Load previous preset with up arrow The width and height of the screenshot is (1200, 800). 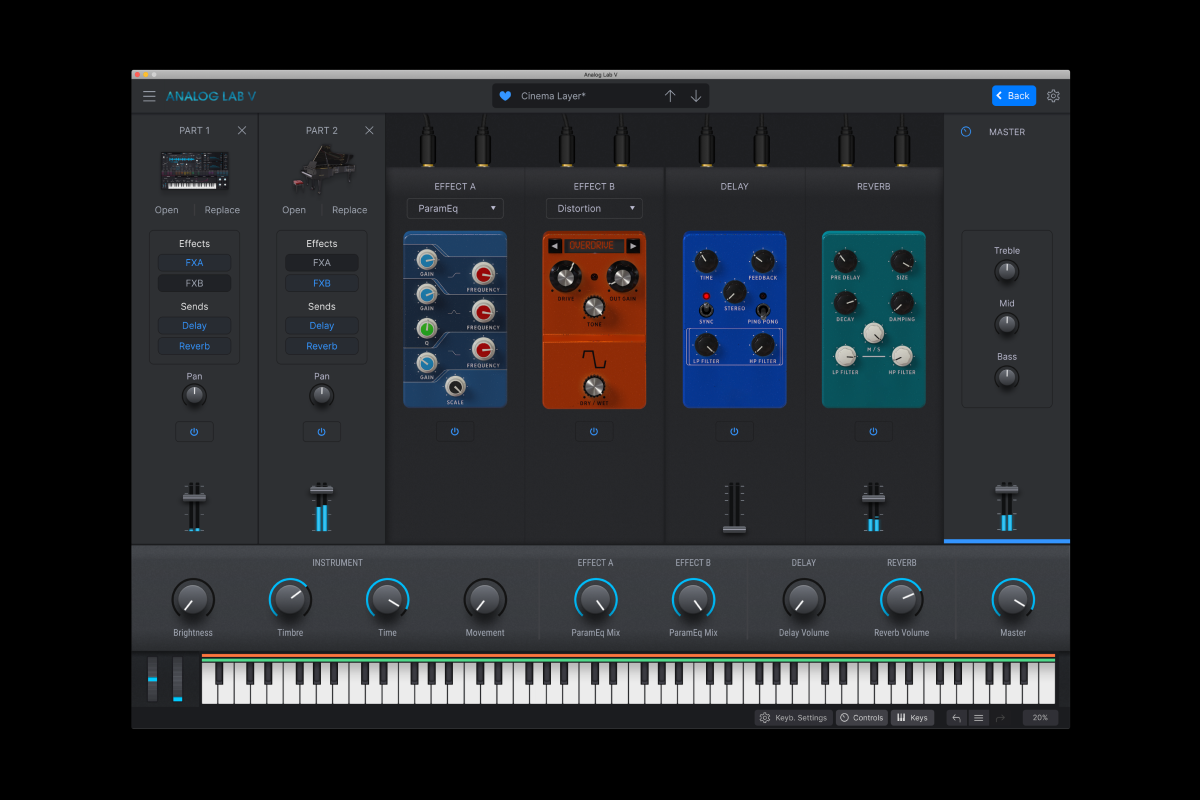(x=670, y=96)
